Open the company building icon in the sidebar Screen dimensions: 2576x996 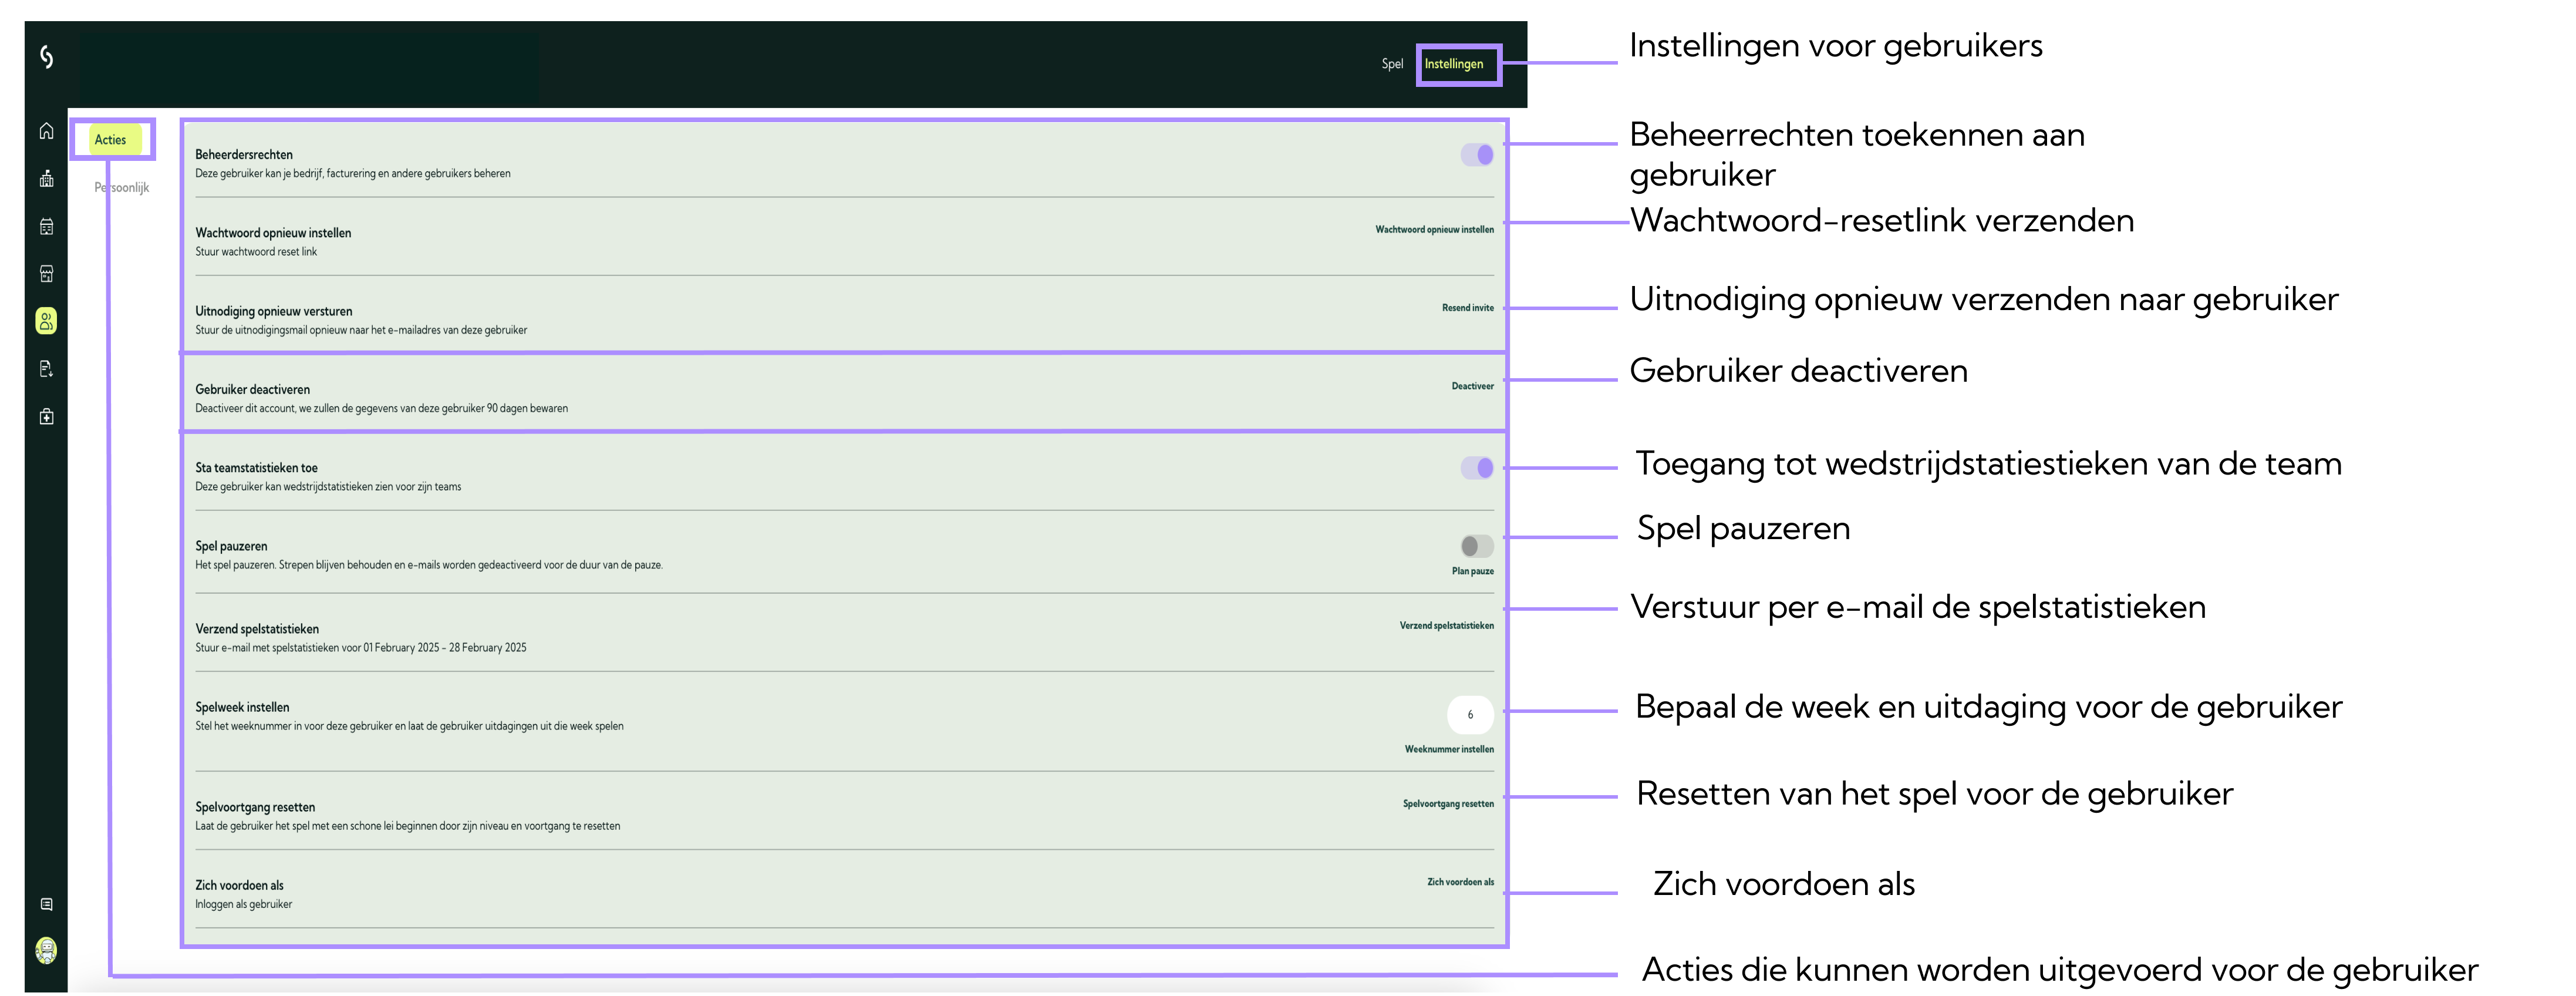pos(46,179)
